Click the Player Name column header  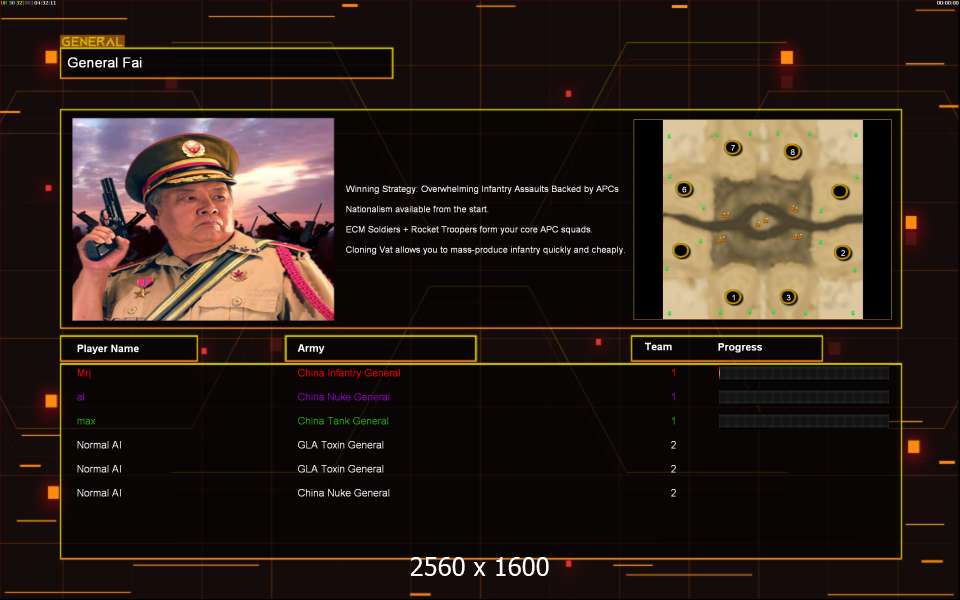[x=129, y=348]
